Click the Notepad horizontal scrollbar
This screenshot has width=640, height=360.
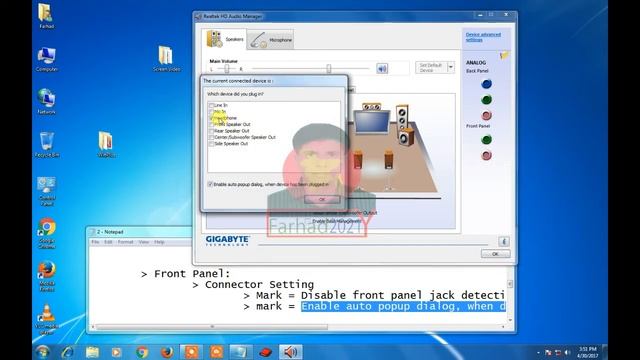point(212,327)
